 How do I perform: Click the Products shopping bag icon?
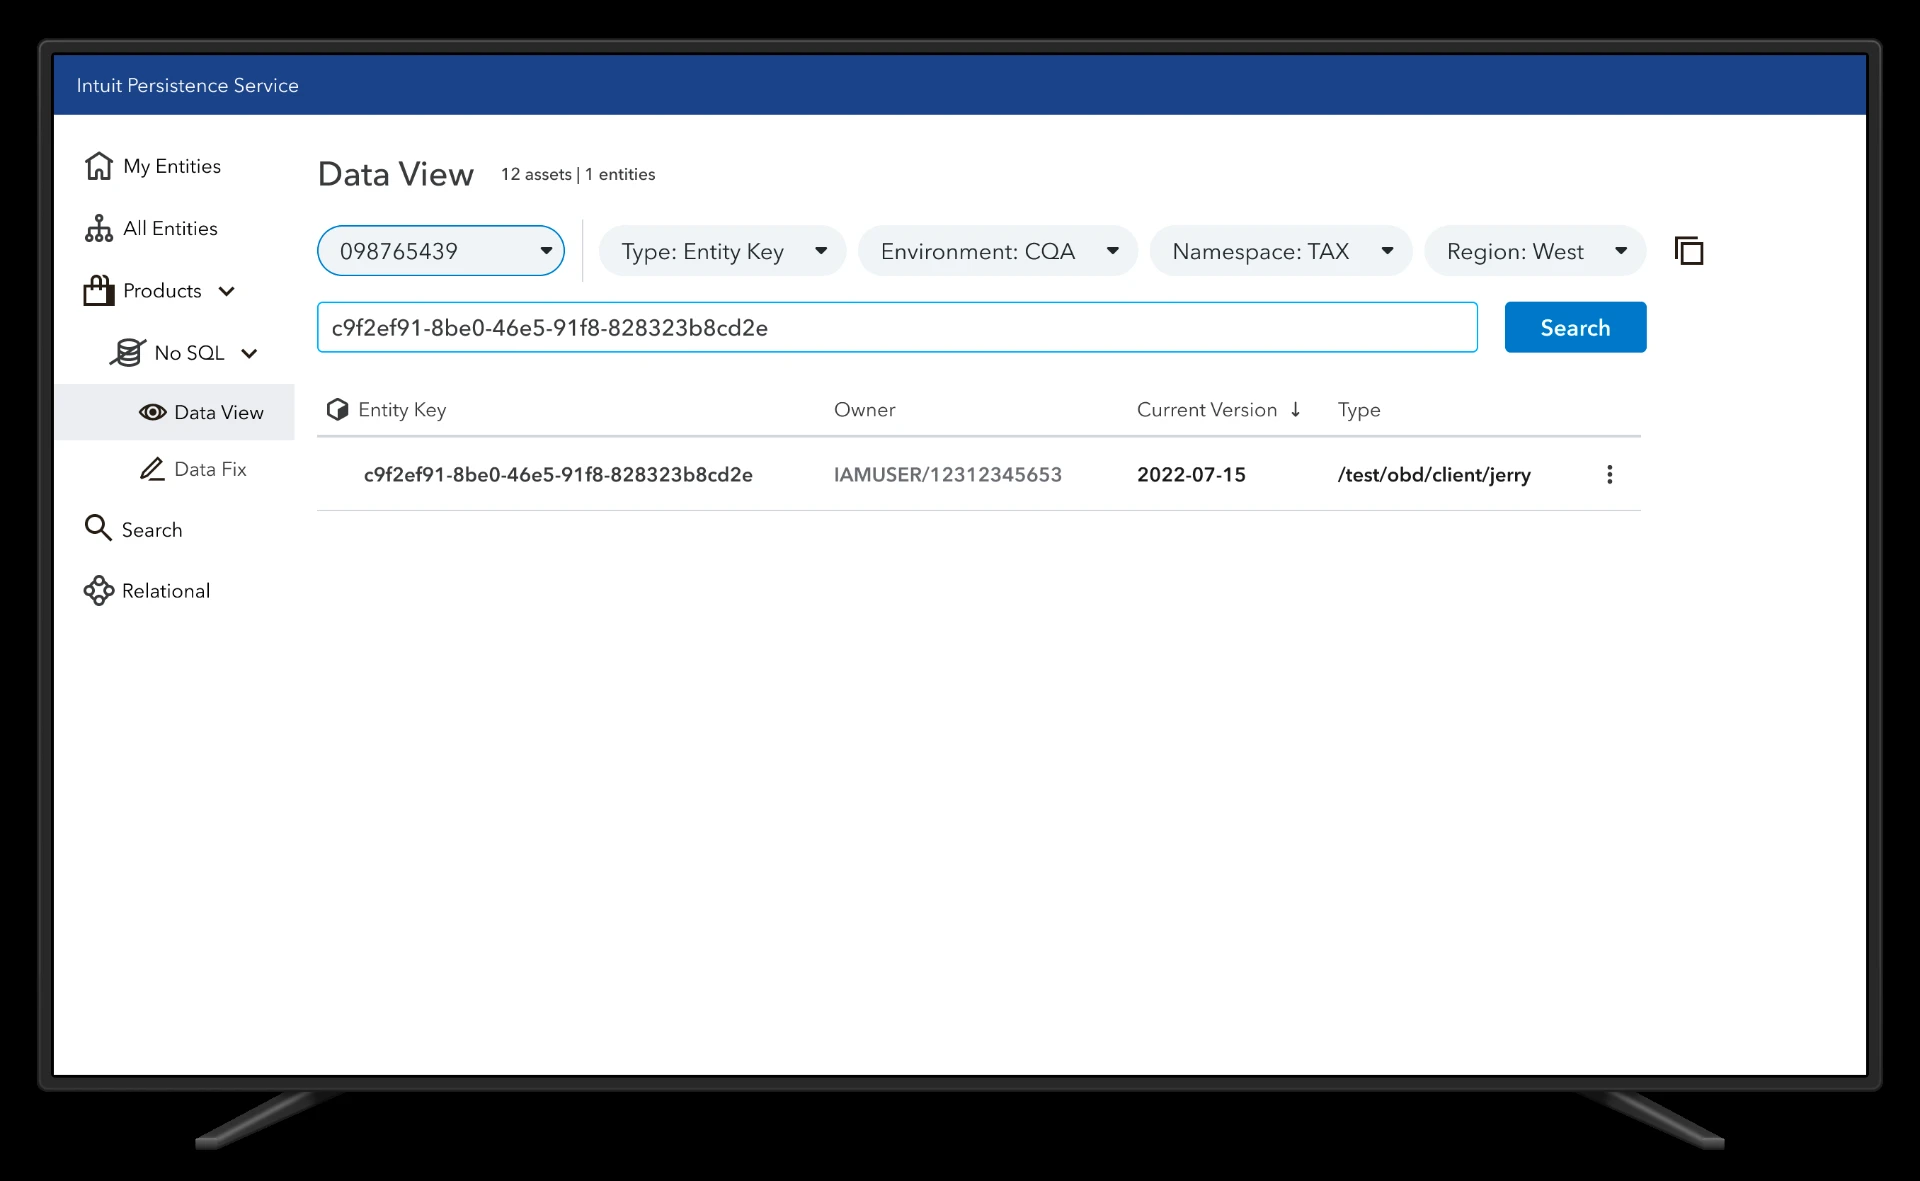pyautogui.click(x=99, y=290)
